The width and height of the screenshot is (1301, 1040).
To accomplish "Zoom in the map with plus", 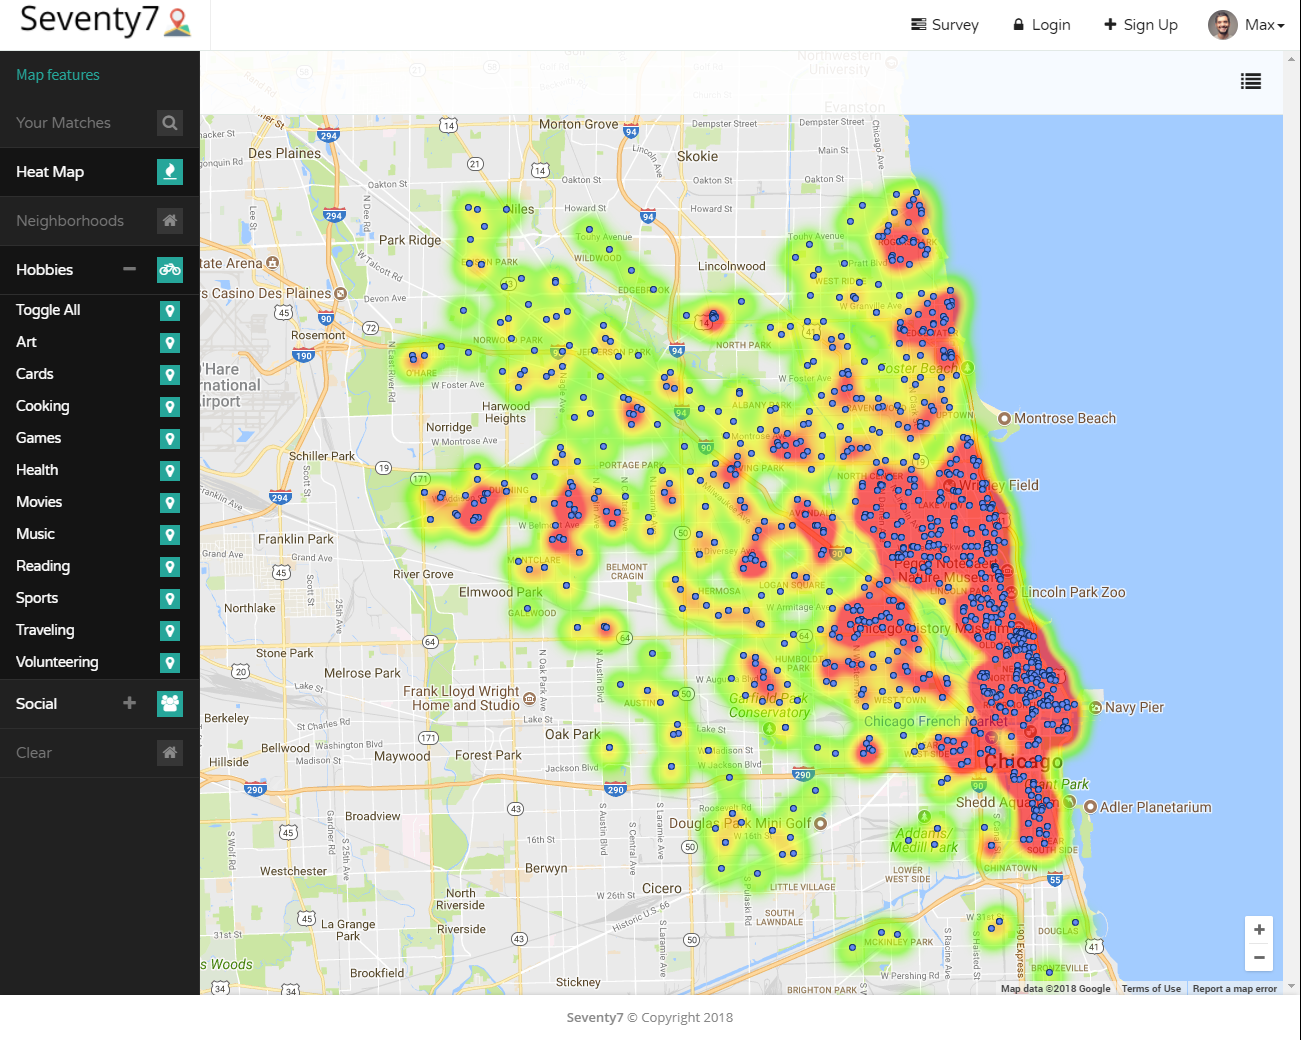I will click(1259, 930).
